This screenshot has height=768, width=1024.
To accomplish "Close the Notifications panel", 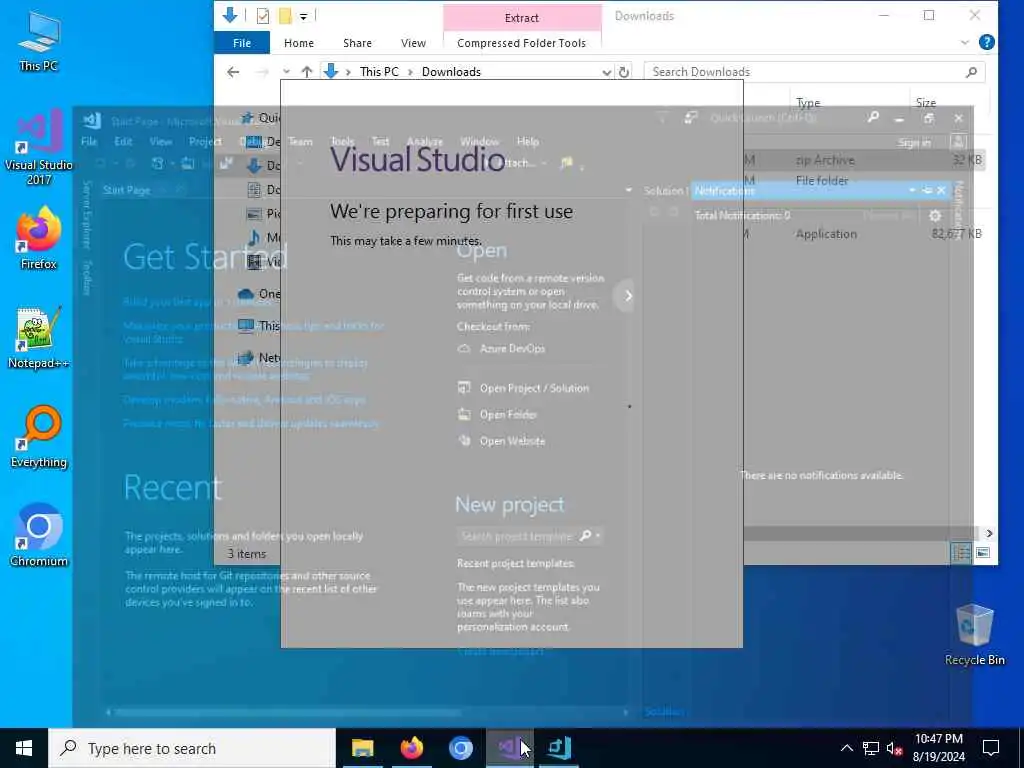I will pos(941,190).
